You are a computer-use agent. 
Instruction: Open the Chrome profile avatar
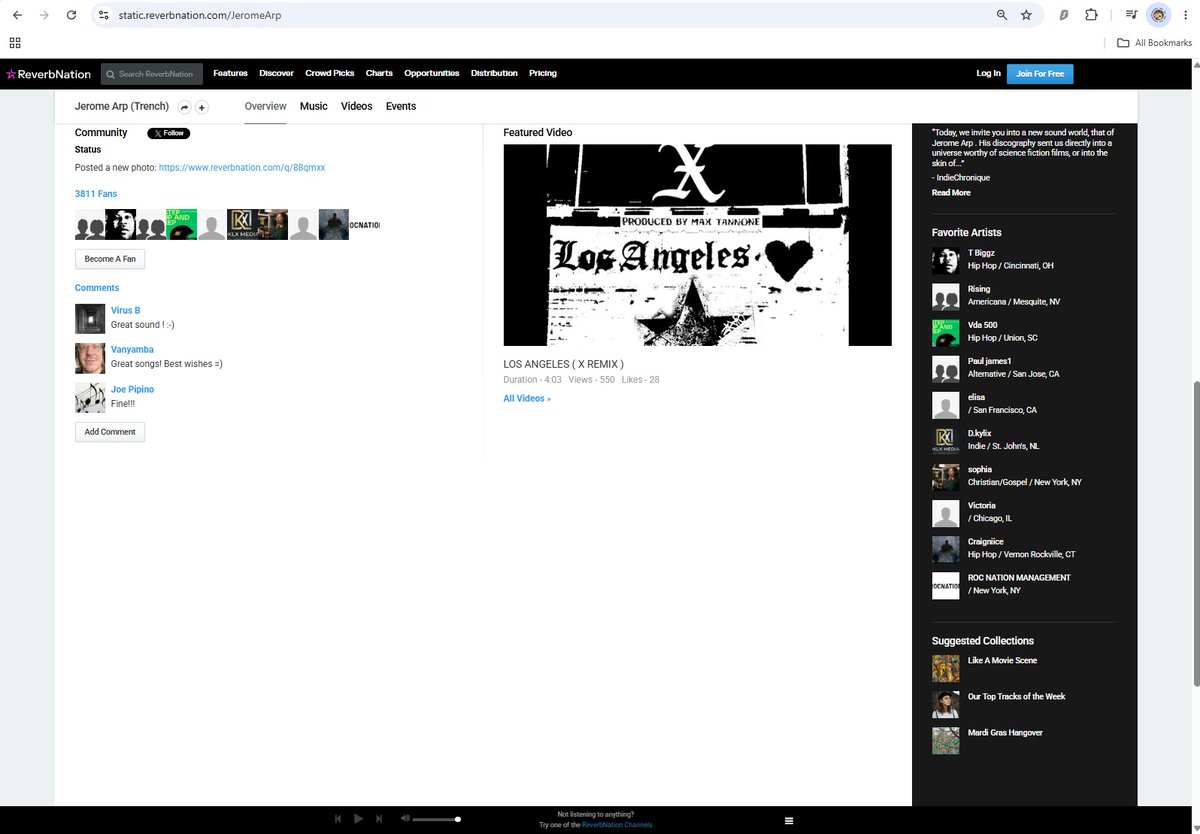[x=1158, y=15]
